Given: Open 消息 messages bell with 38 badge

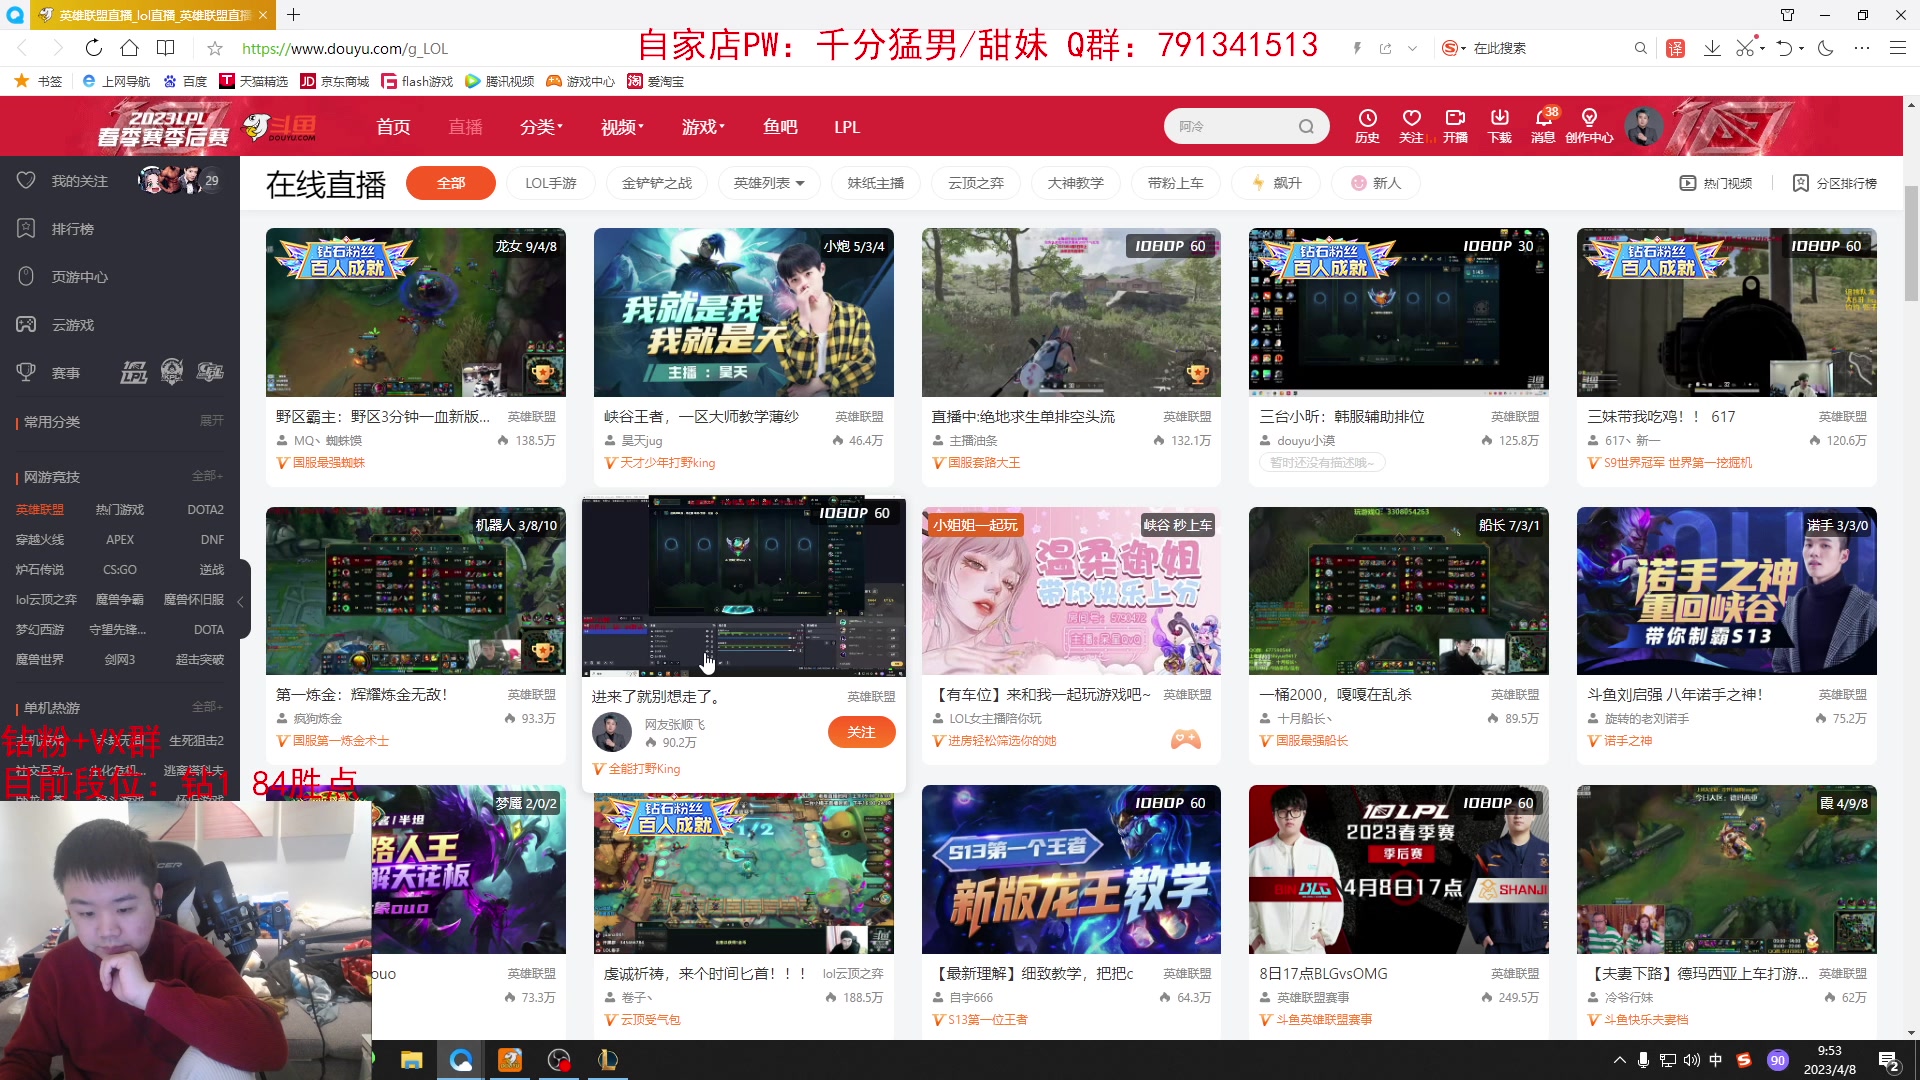Looking at the screenshot, I should [1543, 126].
